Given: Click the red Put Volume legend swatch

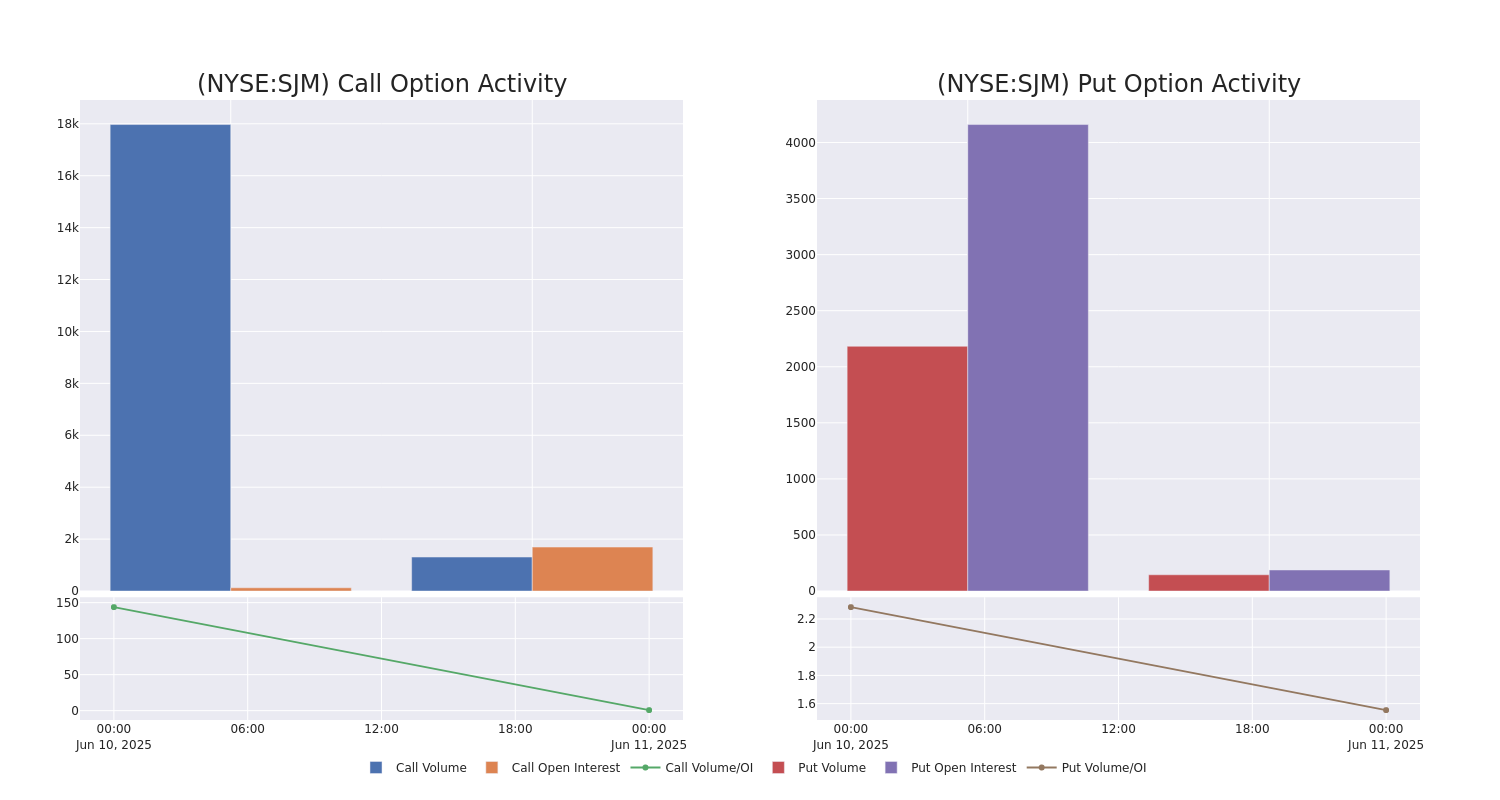Looking at the screenshot, I should pyautogui.click(x=778, y=768).
